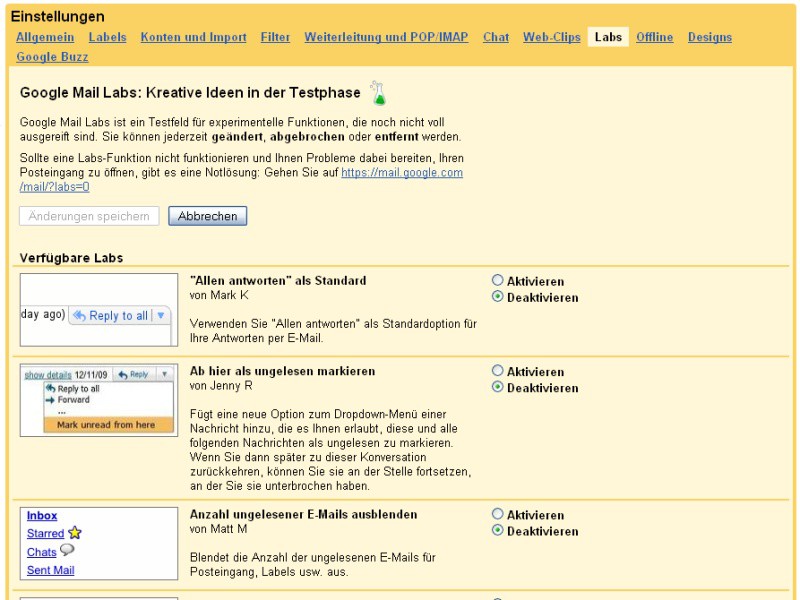
Task: Click the green Labs flask icon
Action: tap(378, 93)
